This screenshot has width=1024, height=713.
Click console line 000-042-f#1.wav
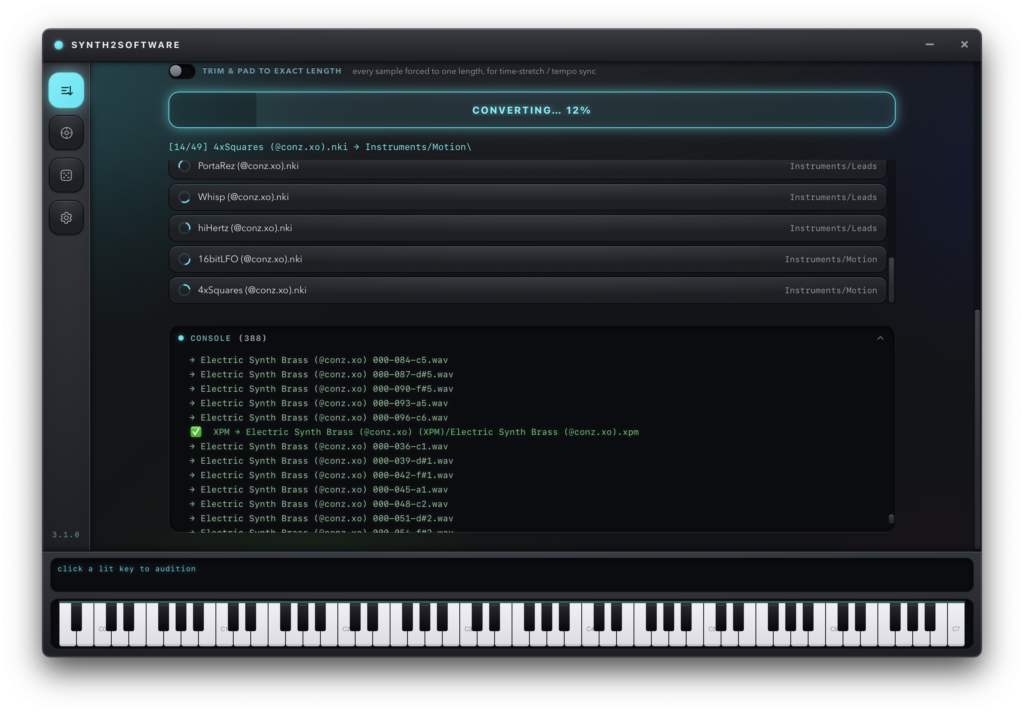coord(321,475)
